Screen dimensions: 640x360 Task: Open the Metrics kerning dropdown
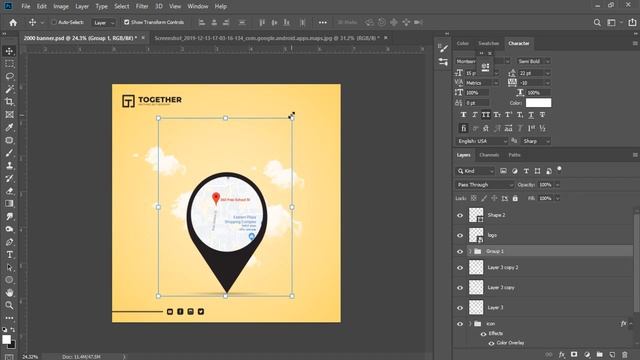[x=482, y=83]
